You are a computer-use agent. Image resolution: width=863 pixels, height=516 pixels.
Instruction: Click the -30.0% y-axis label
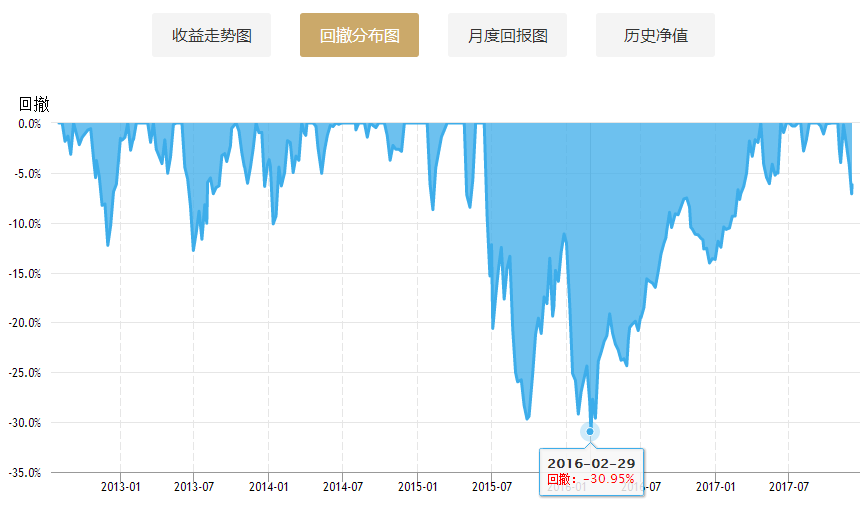(25, 422)
